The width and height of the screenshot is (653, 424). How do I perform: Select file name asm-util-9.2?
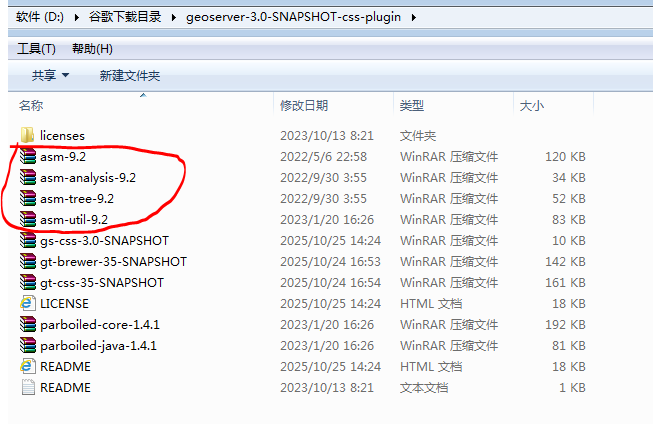74,219
